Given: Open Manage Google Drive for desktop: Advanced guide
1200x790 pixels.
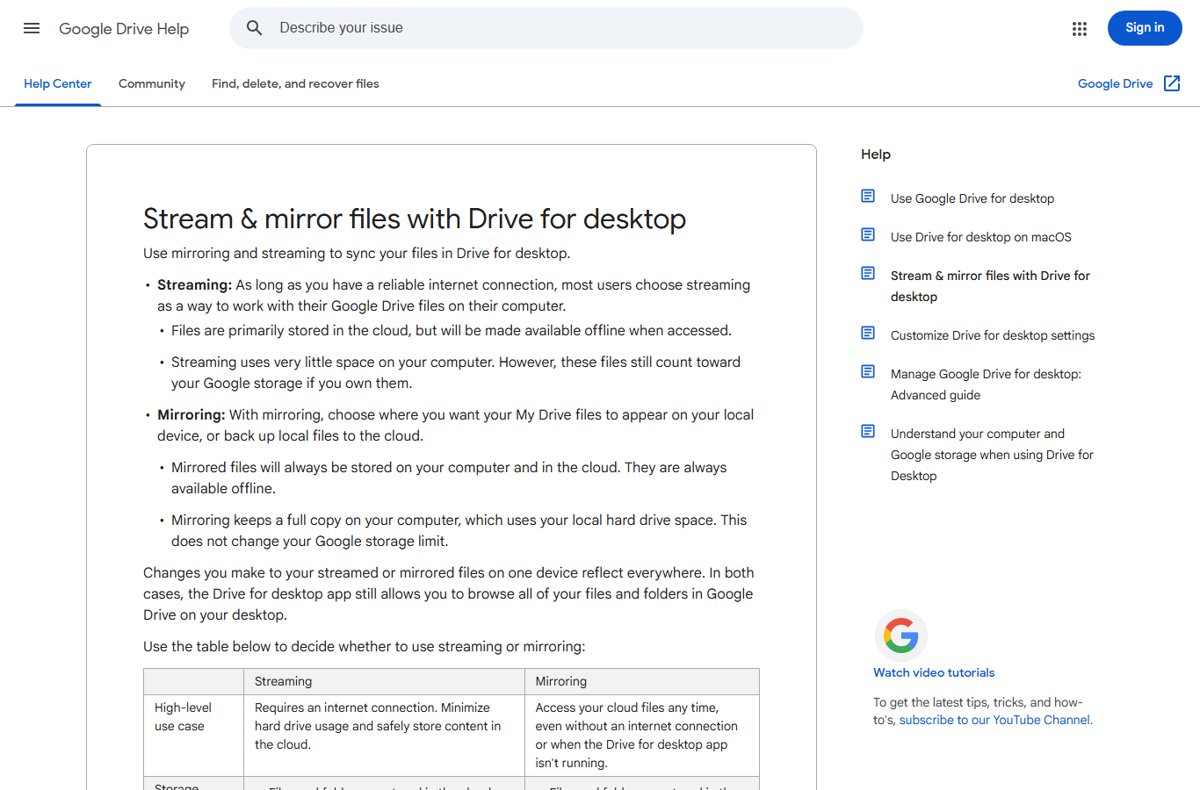Looking at the screenshot, I should pos(986,385).
